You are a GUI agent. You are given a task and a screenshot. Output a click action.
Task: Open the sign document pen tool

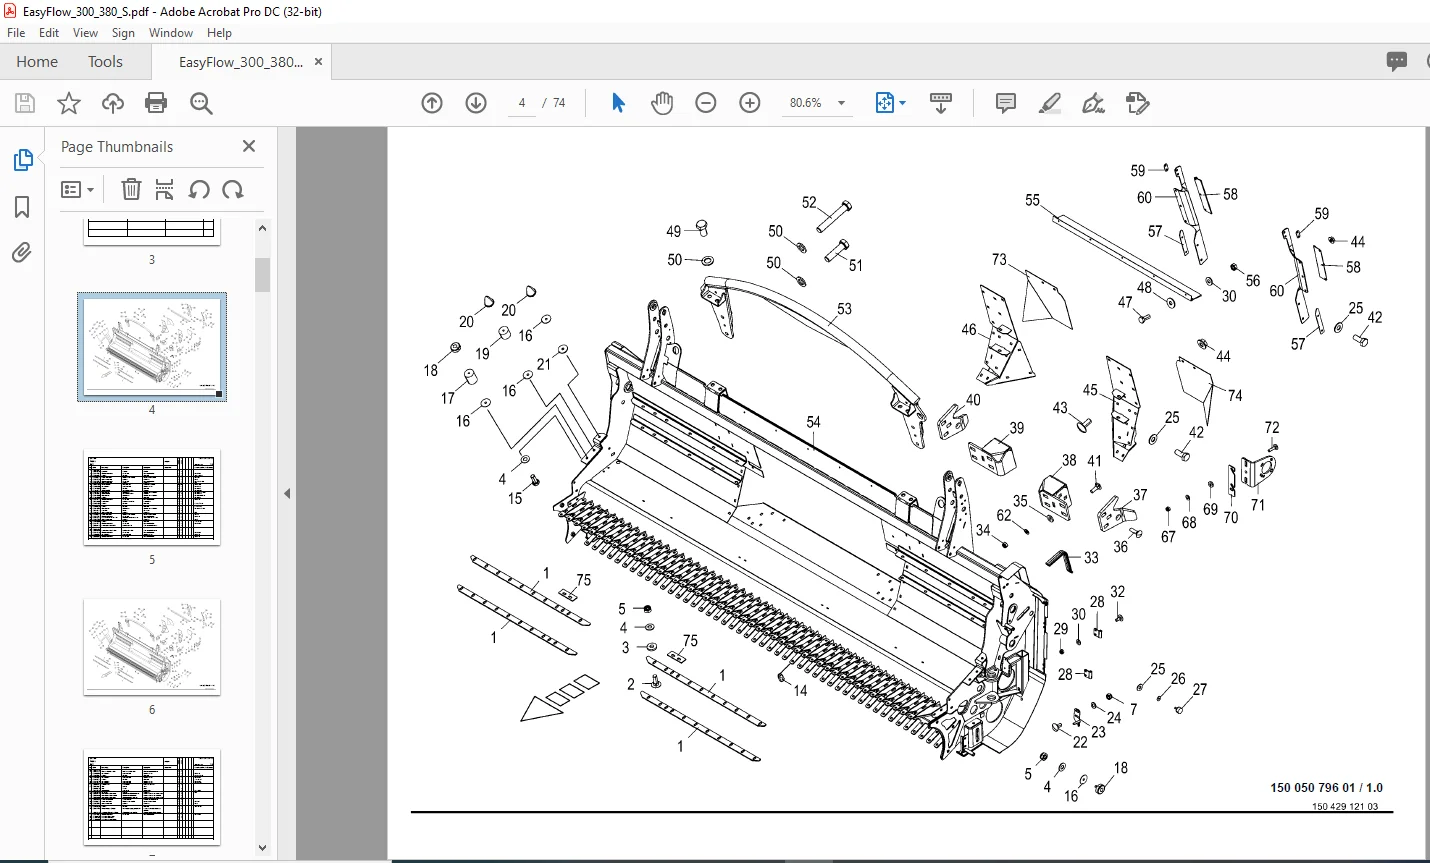pyautogui.click(x=1094, y=103)
